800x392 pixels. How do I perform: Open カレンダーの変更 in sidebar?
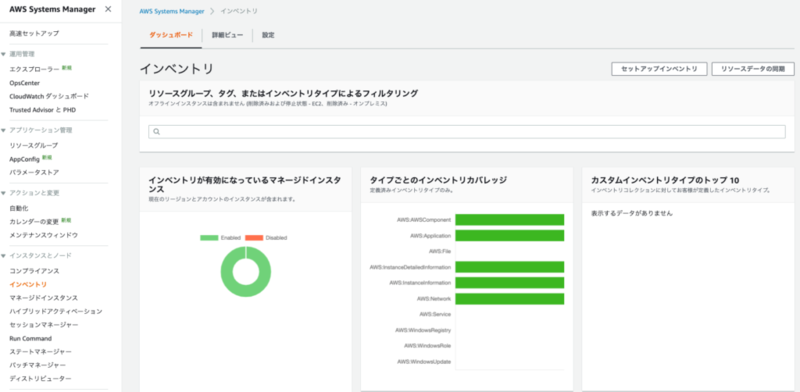(x=34, y=222)
